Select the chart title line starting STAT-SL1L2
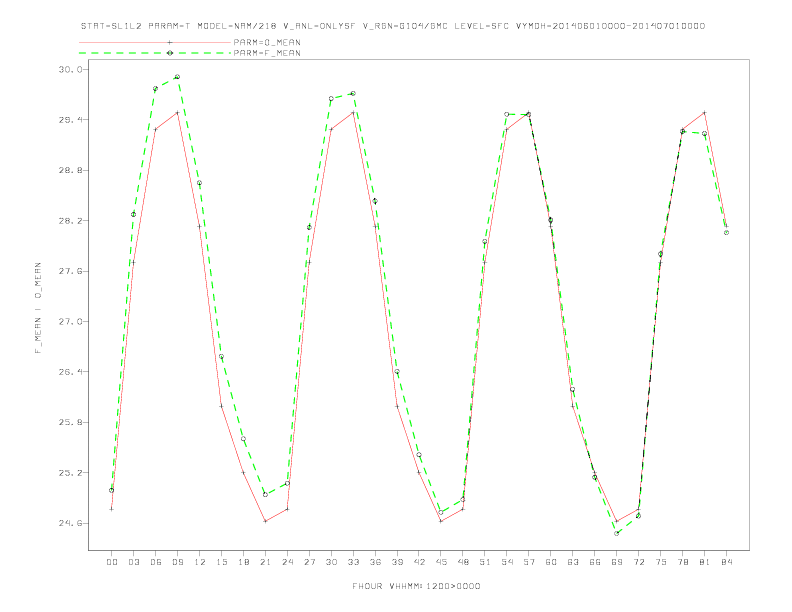 392,26
